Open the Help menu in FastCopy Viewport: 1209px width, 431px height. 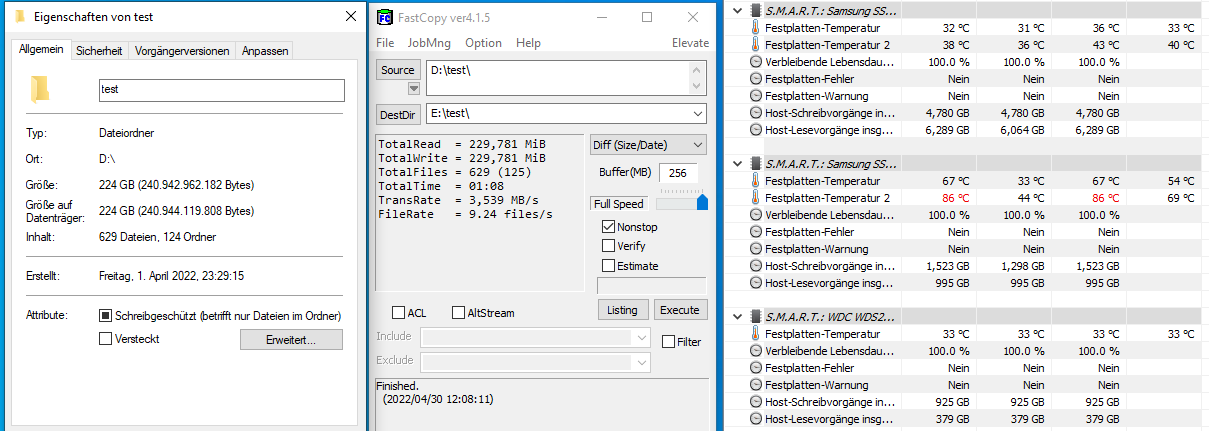click(528, 43)
